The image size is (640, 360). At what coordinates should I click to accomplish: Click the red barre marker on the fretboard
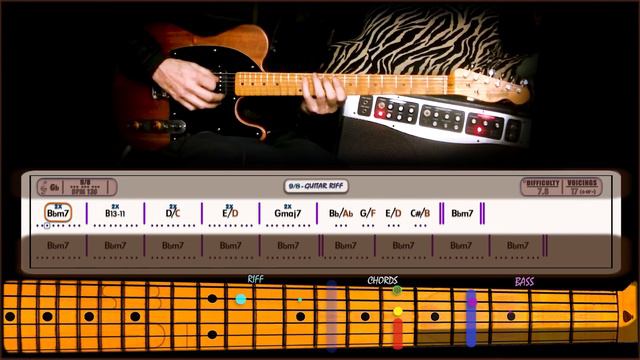click(x=398, y=334)
